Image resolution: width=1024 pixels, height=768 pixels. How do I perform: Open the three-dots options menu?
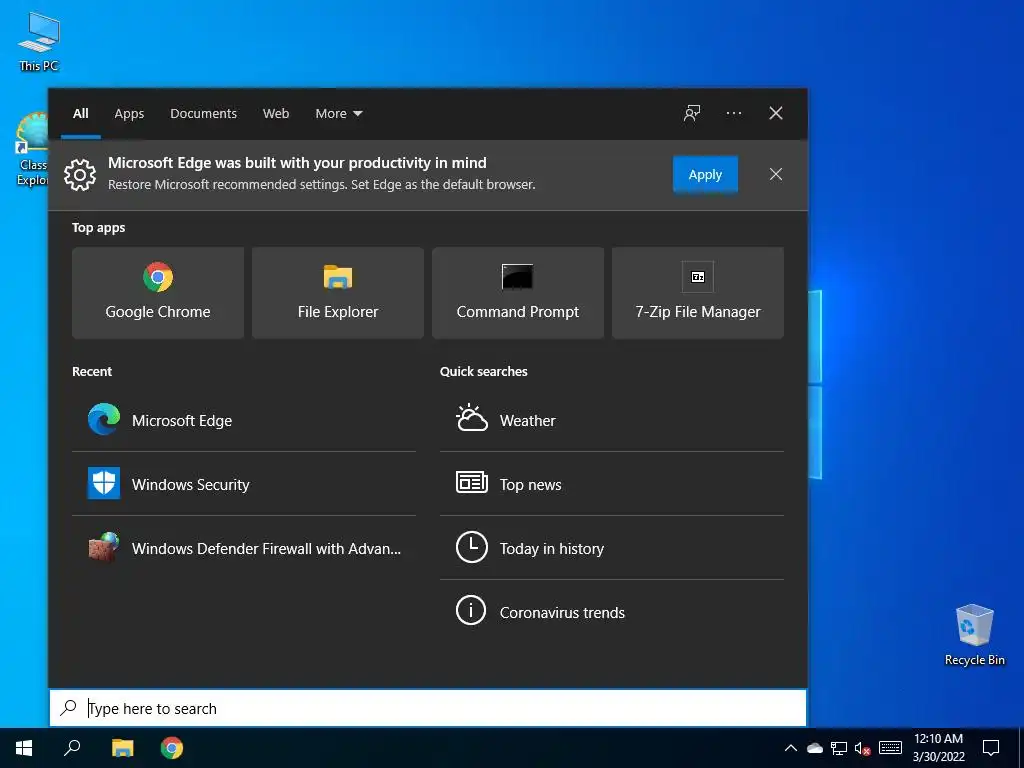[x=734, y=113]
